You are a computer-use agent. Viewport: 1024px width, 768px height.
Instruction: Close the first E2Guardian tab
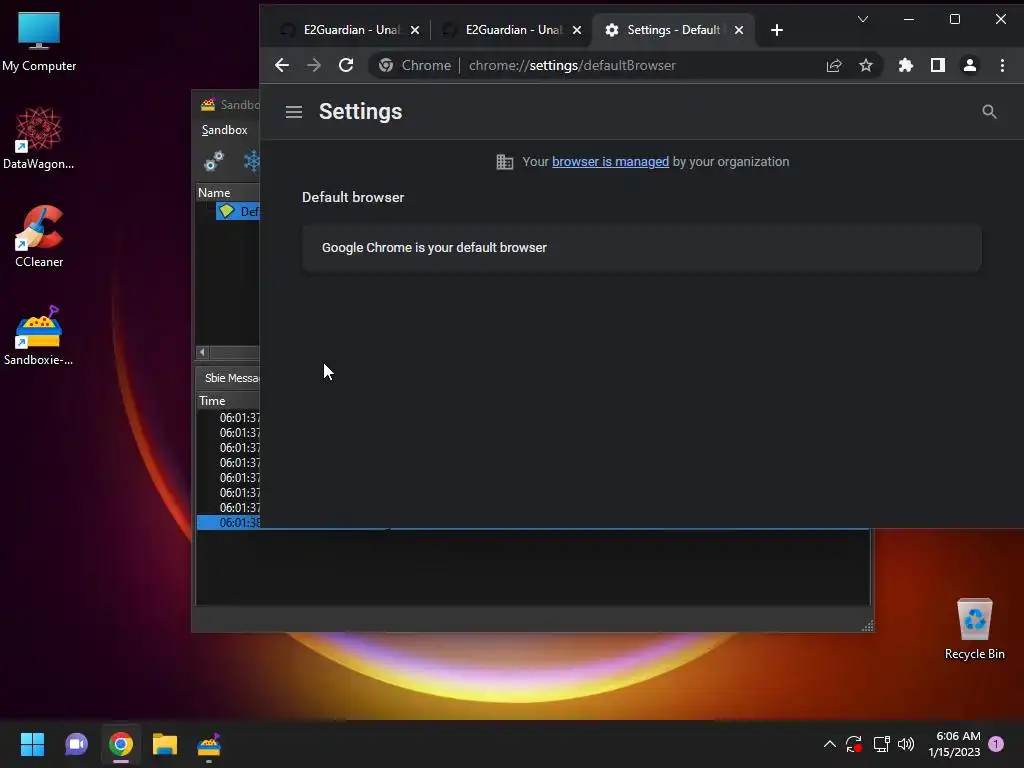click(415, 30)
